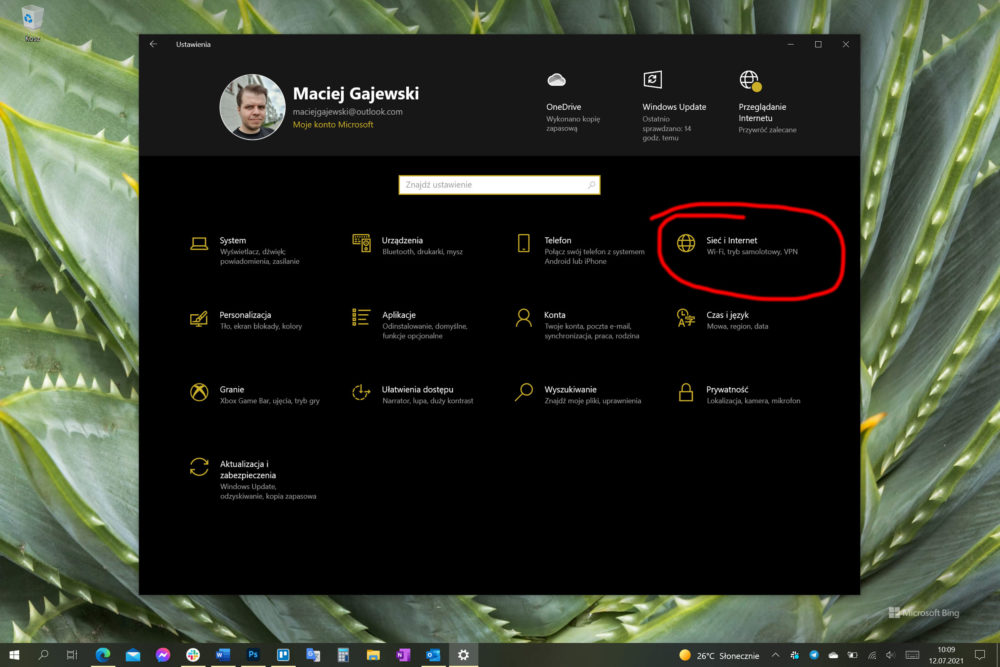1000x667 pixels.
Task: Click the volume speaker tray icon
Action: (891, 655)
